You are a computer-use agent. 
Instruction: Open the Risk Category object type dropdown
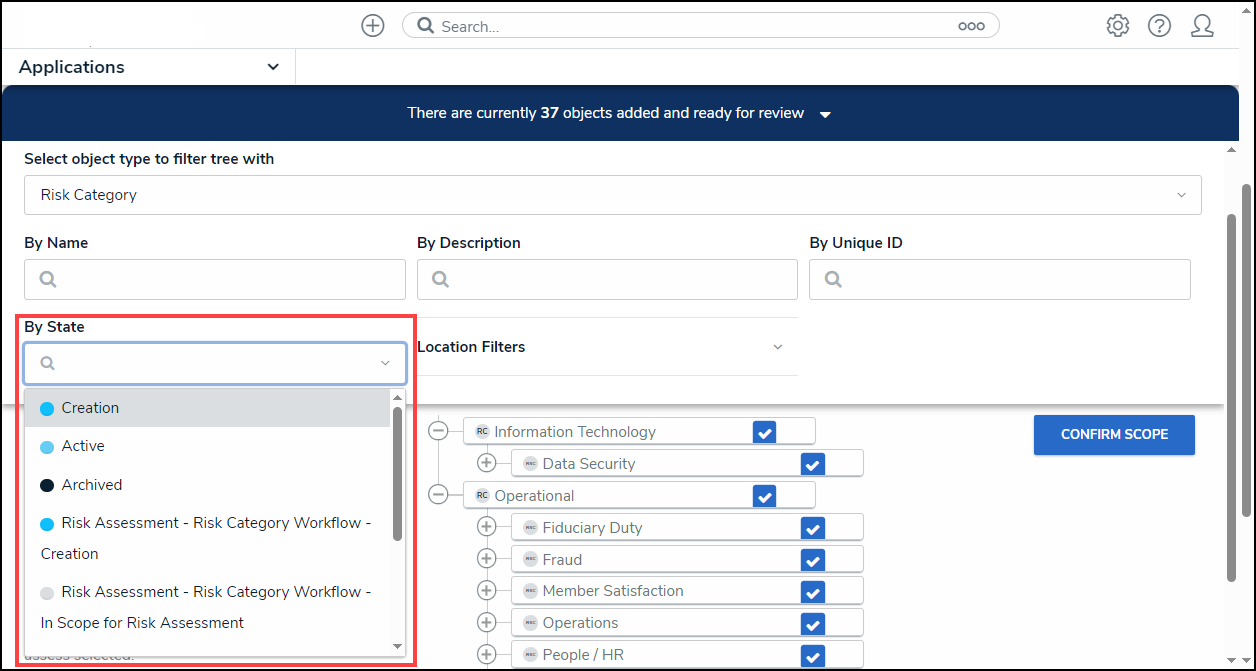click(x=612, y=195)
